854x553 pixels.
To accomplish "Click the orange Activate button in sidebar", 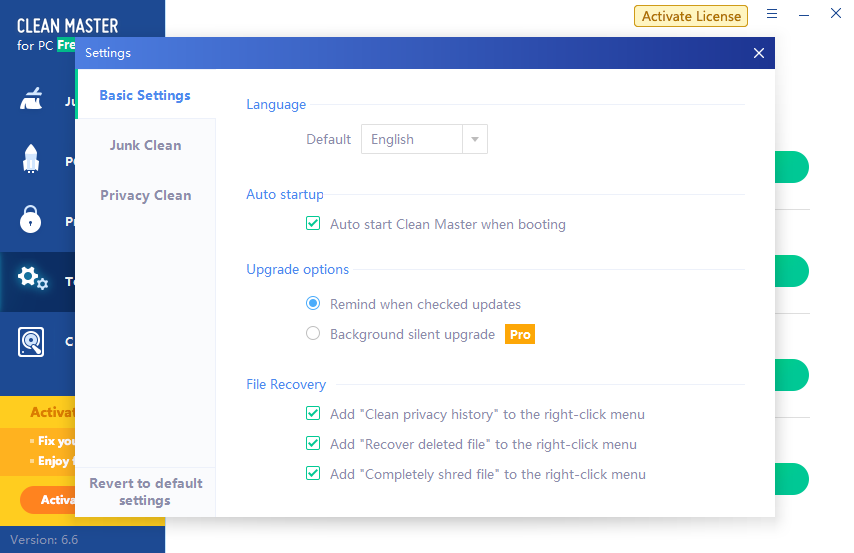I will tap(48, 500).
